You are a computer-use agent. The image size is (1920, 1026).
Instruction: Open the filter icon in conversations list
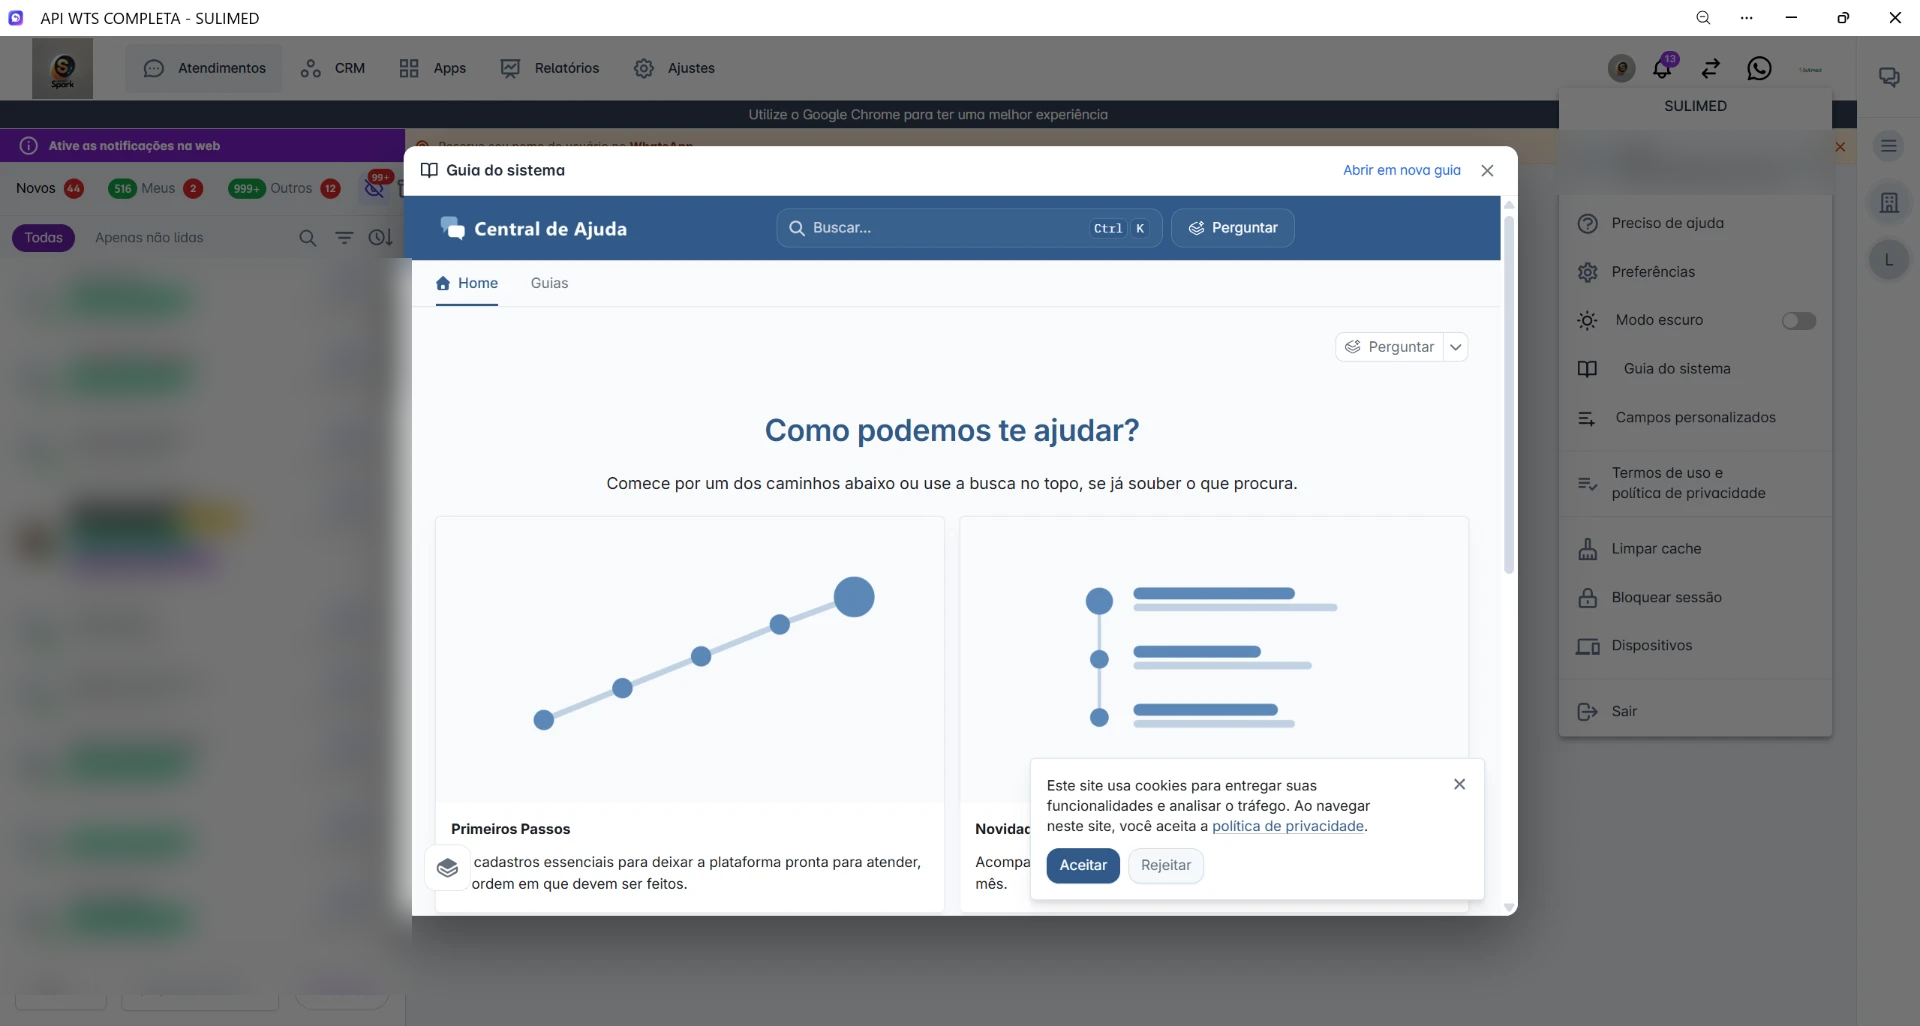pyautogui.click(x=344, y=238)
